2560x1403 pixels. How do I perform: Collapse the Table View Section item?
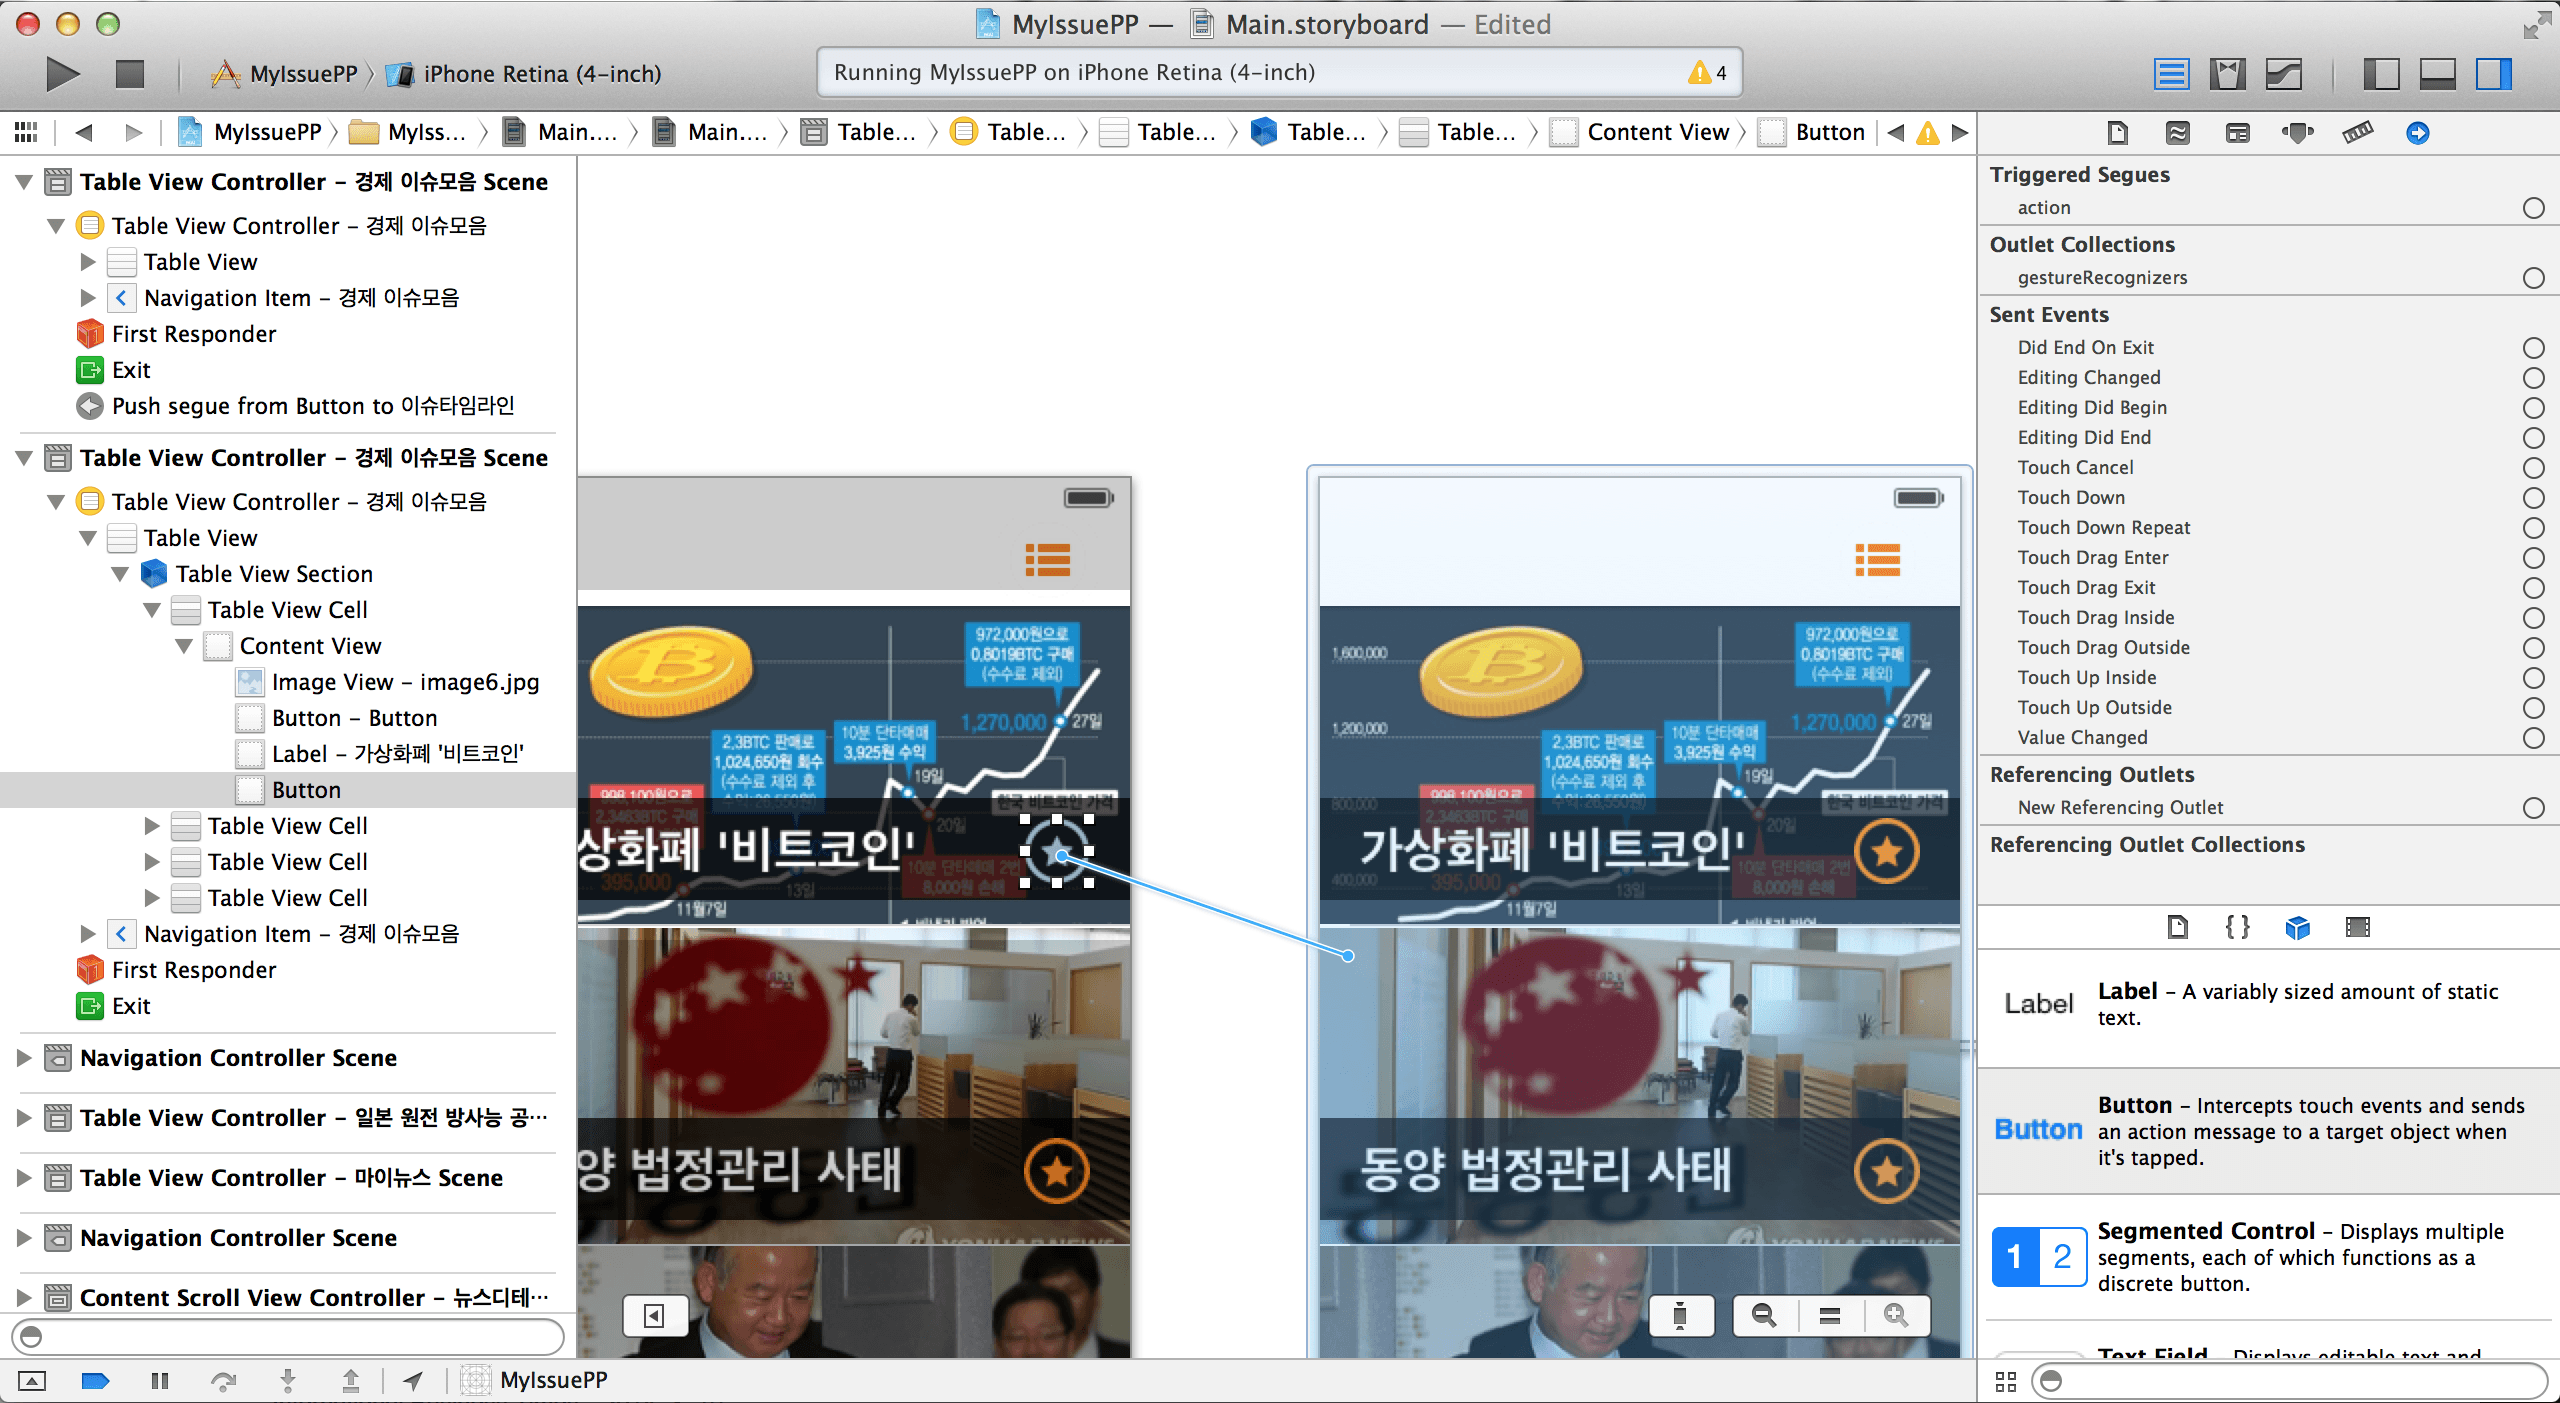[120, 574]
